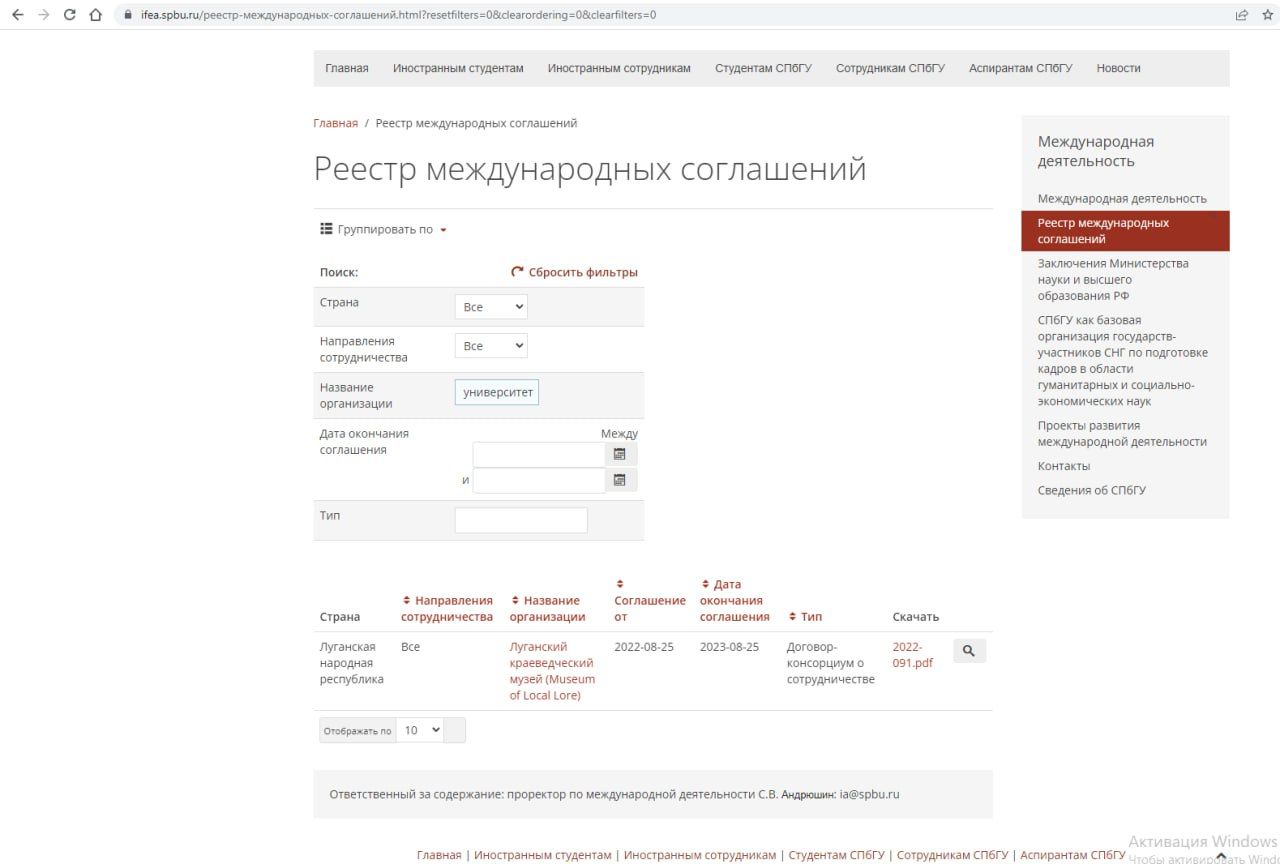
Task: Click the browser back arrow
Action: pos(17,15)
